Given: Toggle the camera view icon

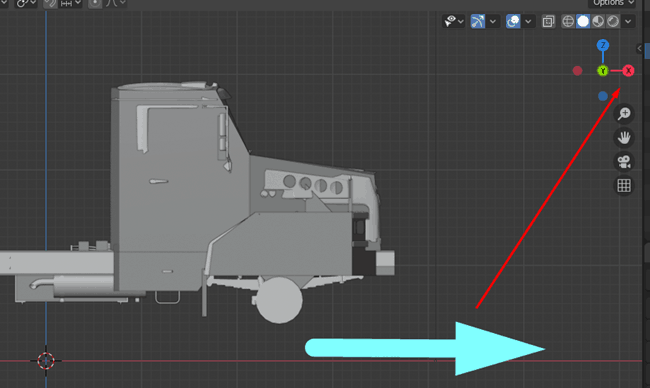Looking at the screenshot, I should [x=624, y=161].
